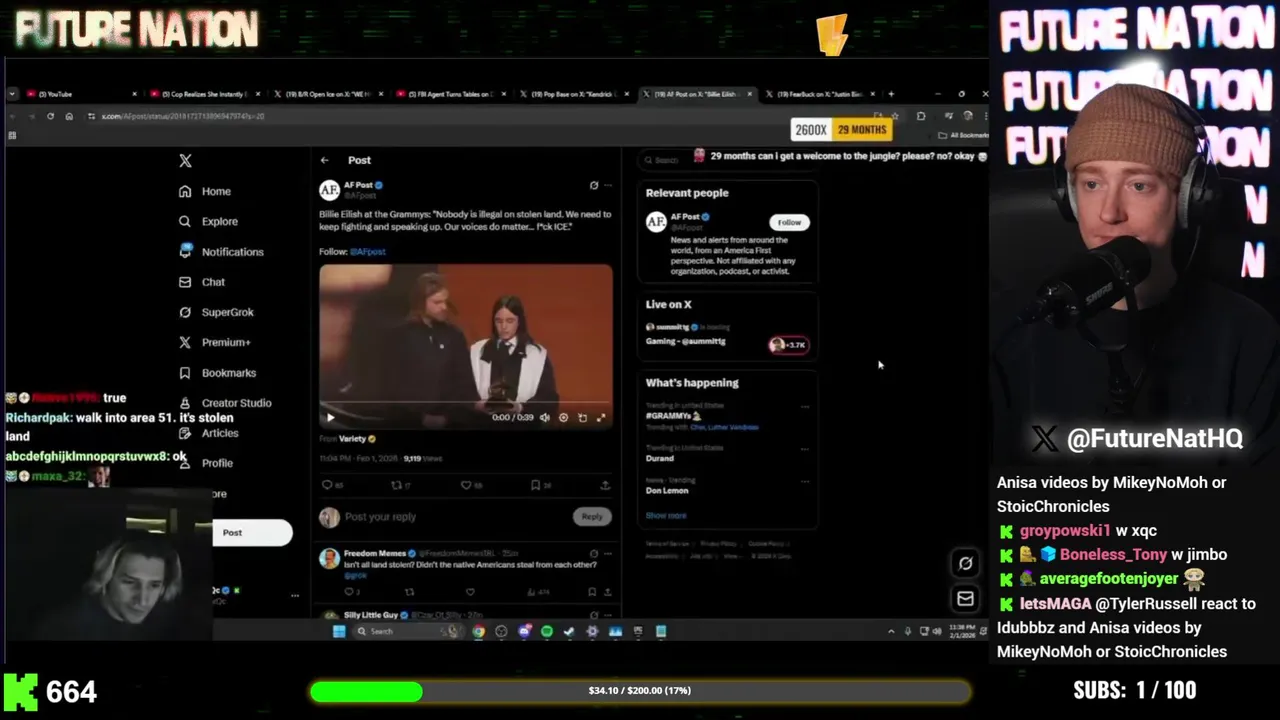Open Chrome from the taskbar
The image size is (1280, 720).
[x=479, y=631]
